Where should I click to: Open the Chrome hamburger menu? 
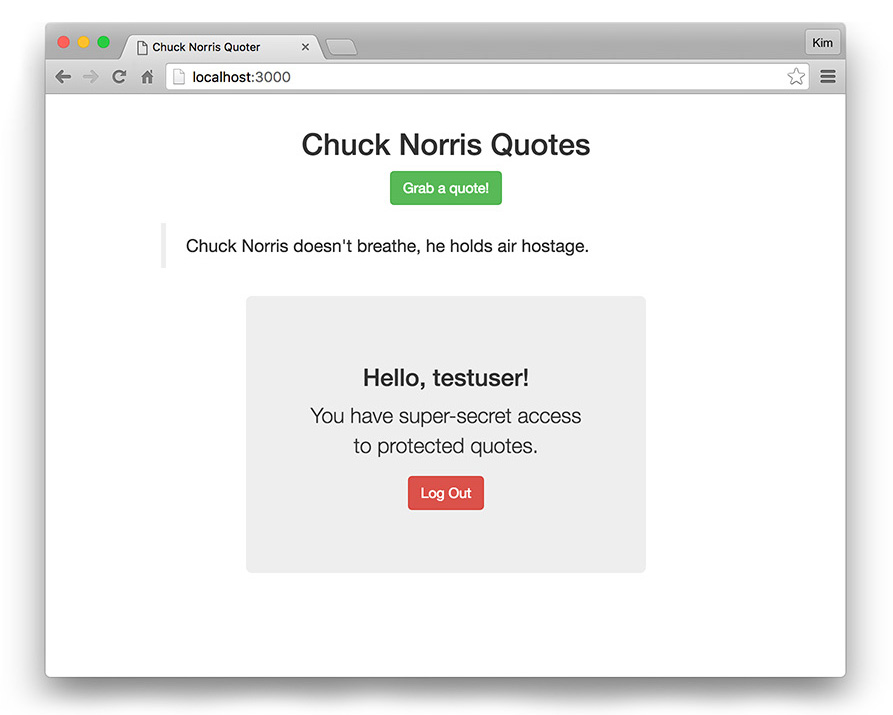coord(828,76)
